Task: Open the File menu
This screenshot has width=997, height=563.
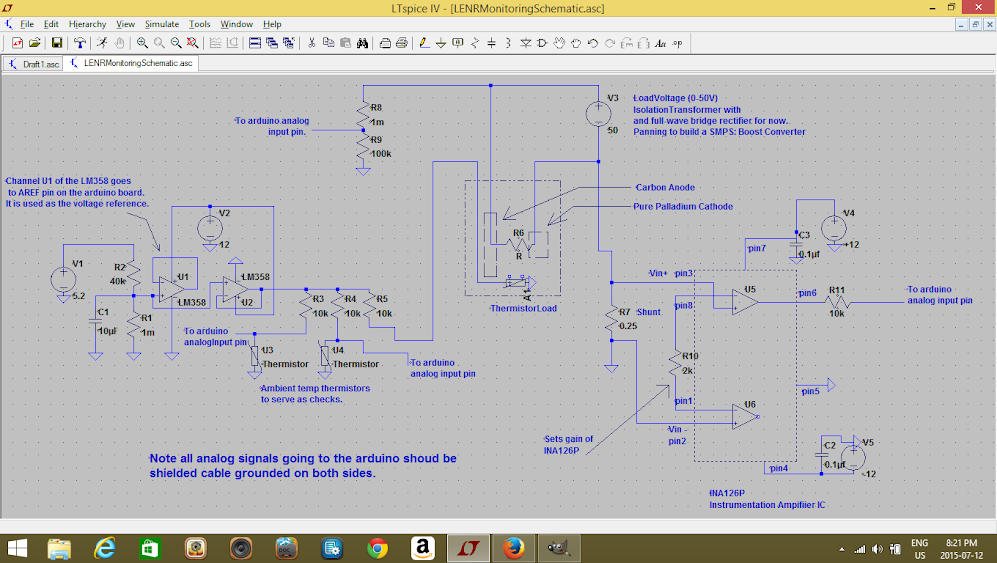Action: (27, 24)
